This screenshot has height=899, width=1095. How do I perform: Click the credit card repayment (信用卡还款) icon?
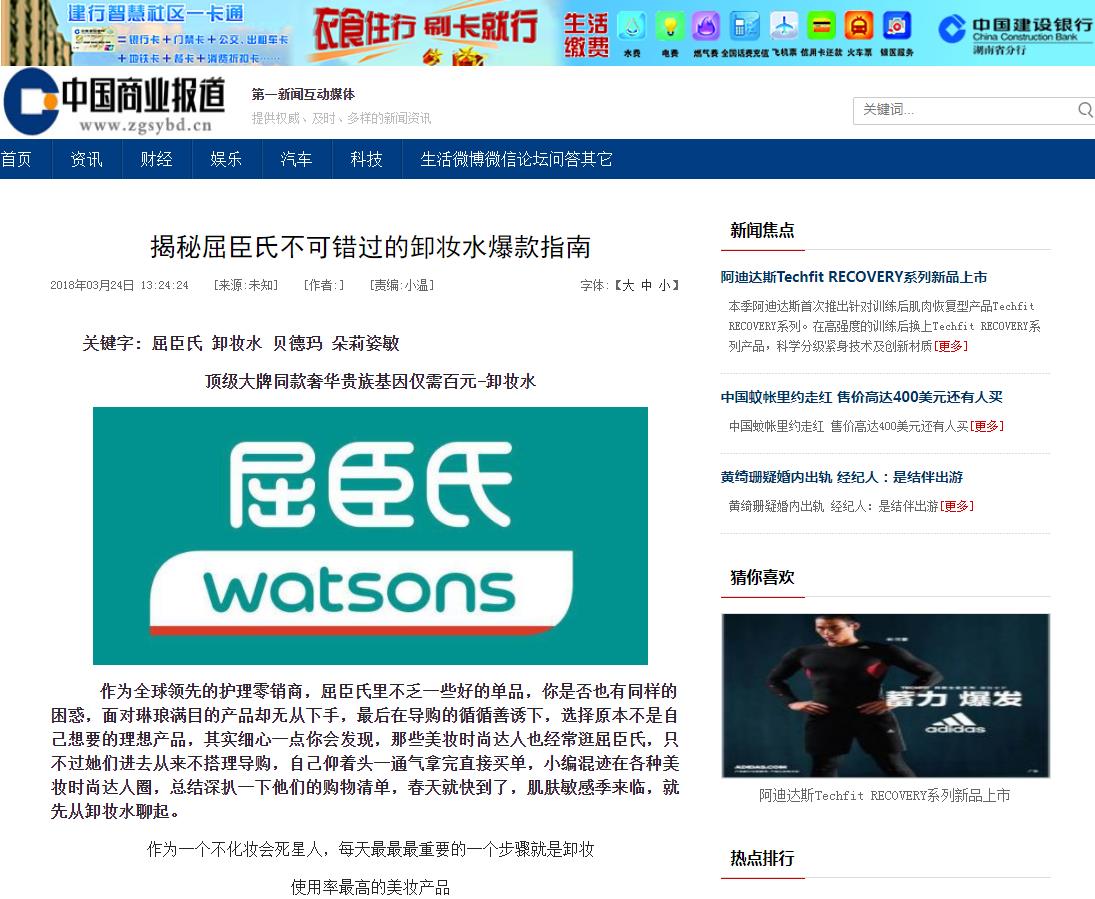(821, 27)
